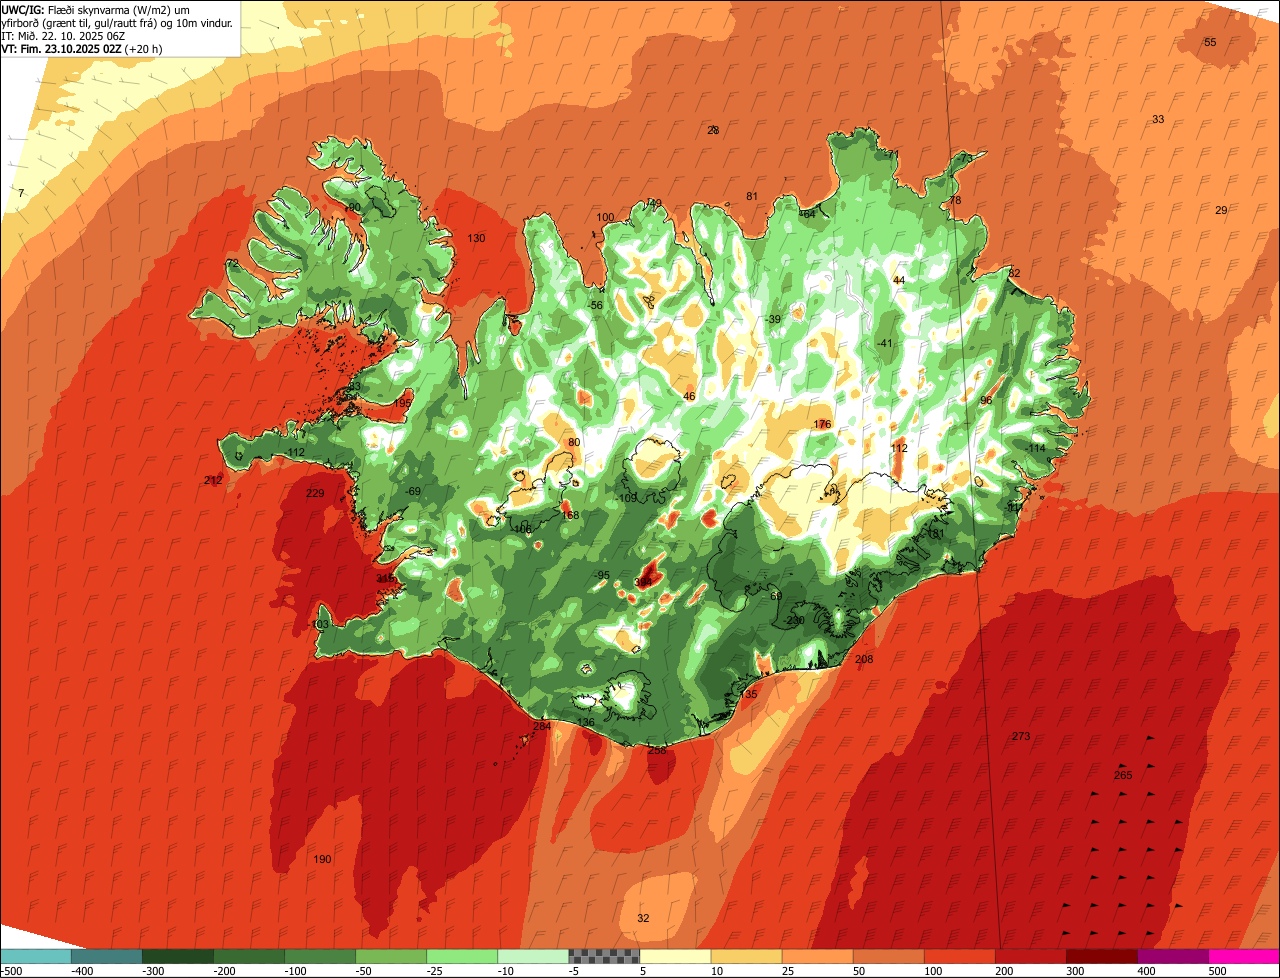The height and width of the screenshot is (978, 1280).
Task: Select the dark maroon swatch between 300 and 400
Action: click(1102, 956)
